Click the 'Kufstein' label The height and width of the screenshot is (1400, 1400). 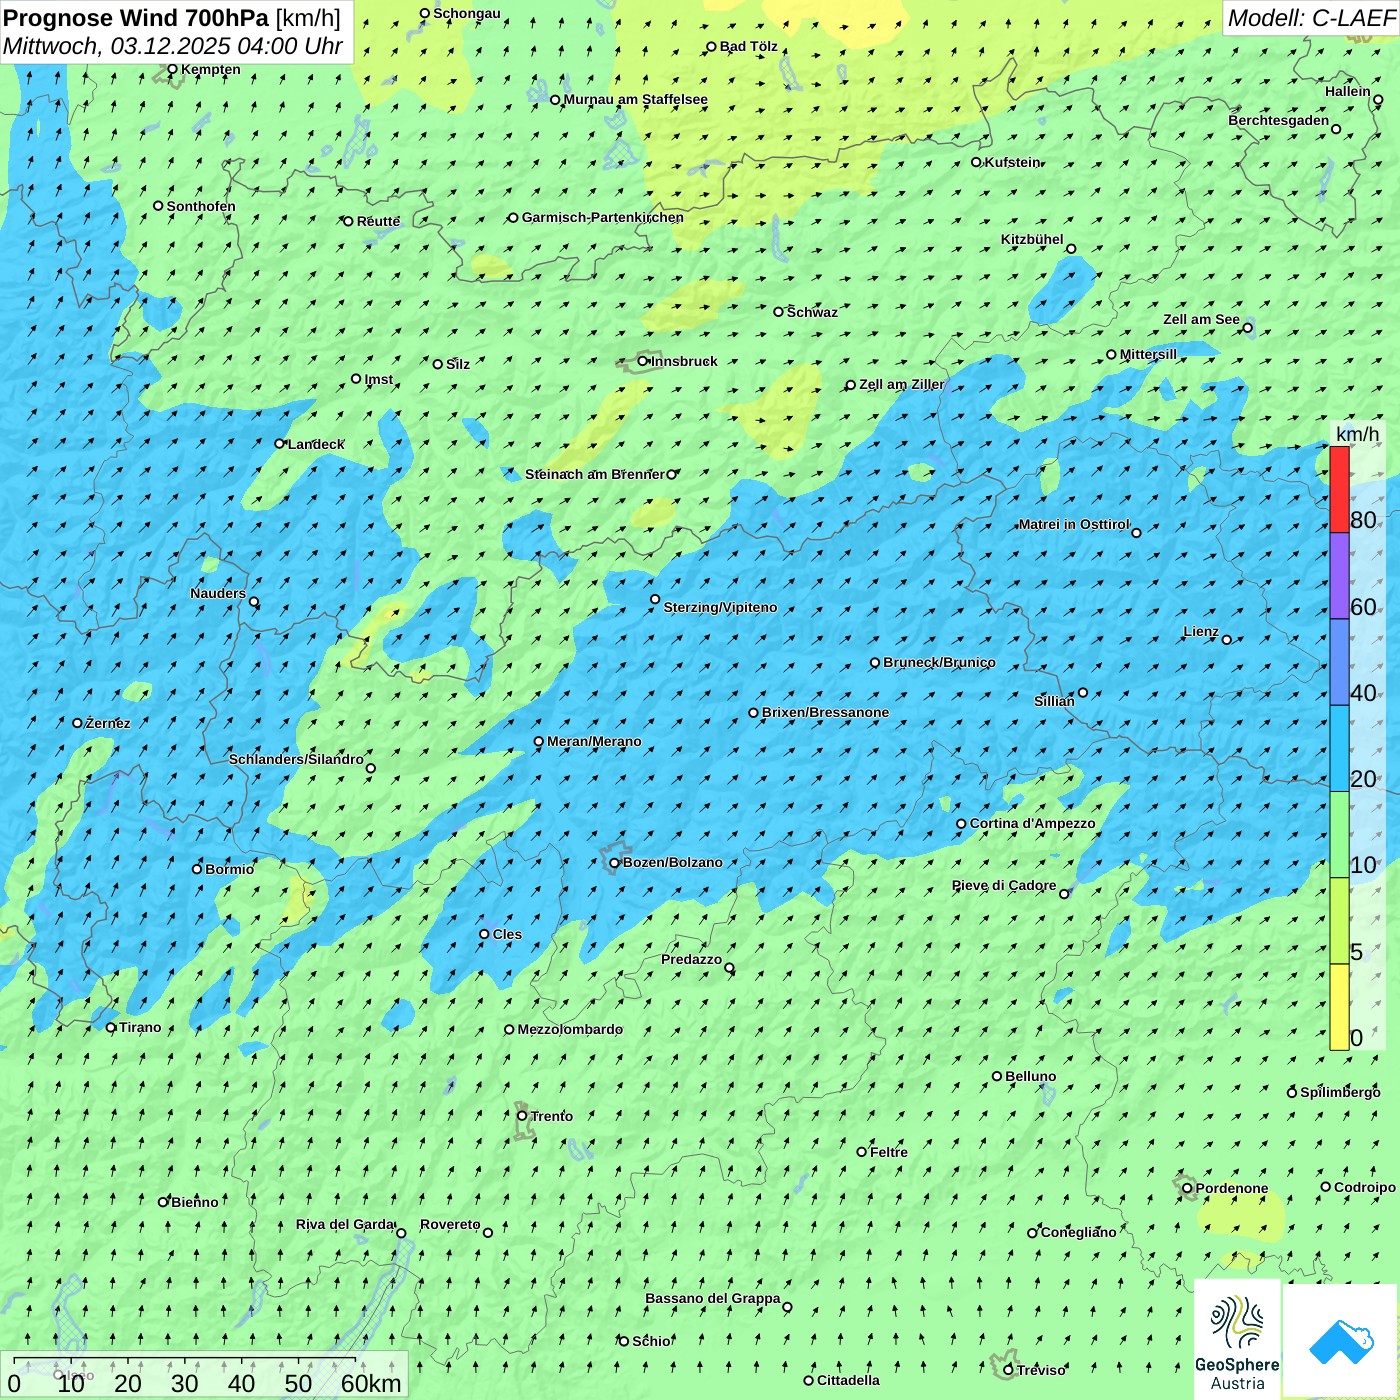click(1012, 162)
